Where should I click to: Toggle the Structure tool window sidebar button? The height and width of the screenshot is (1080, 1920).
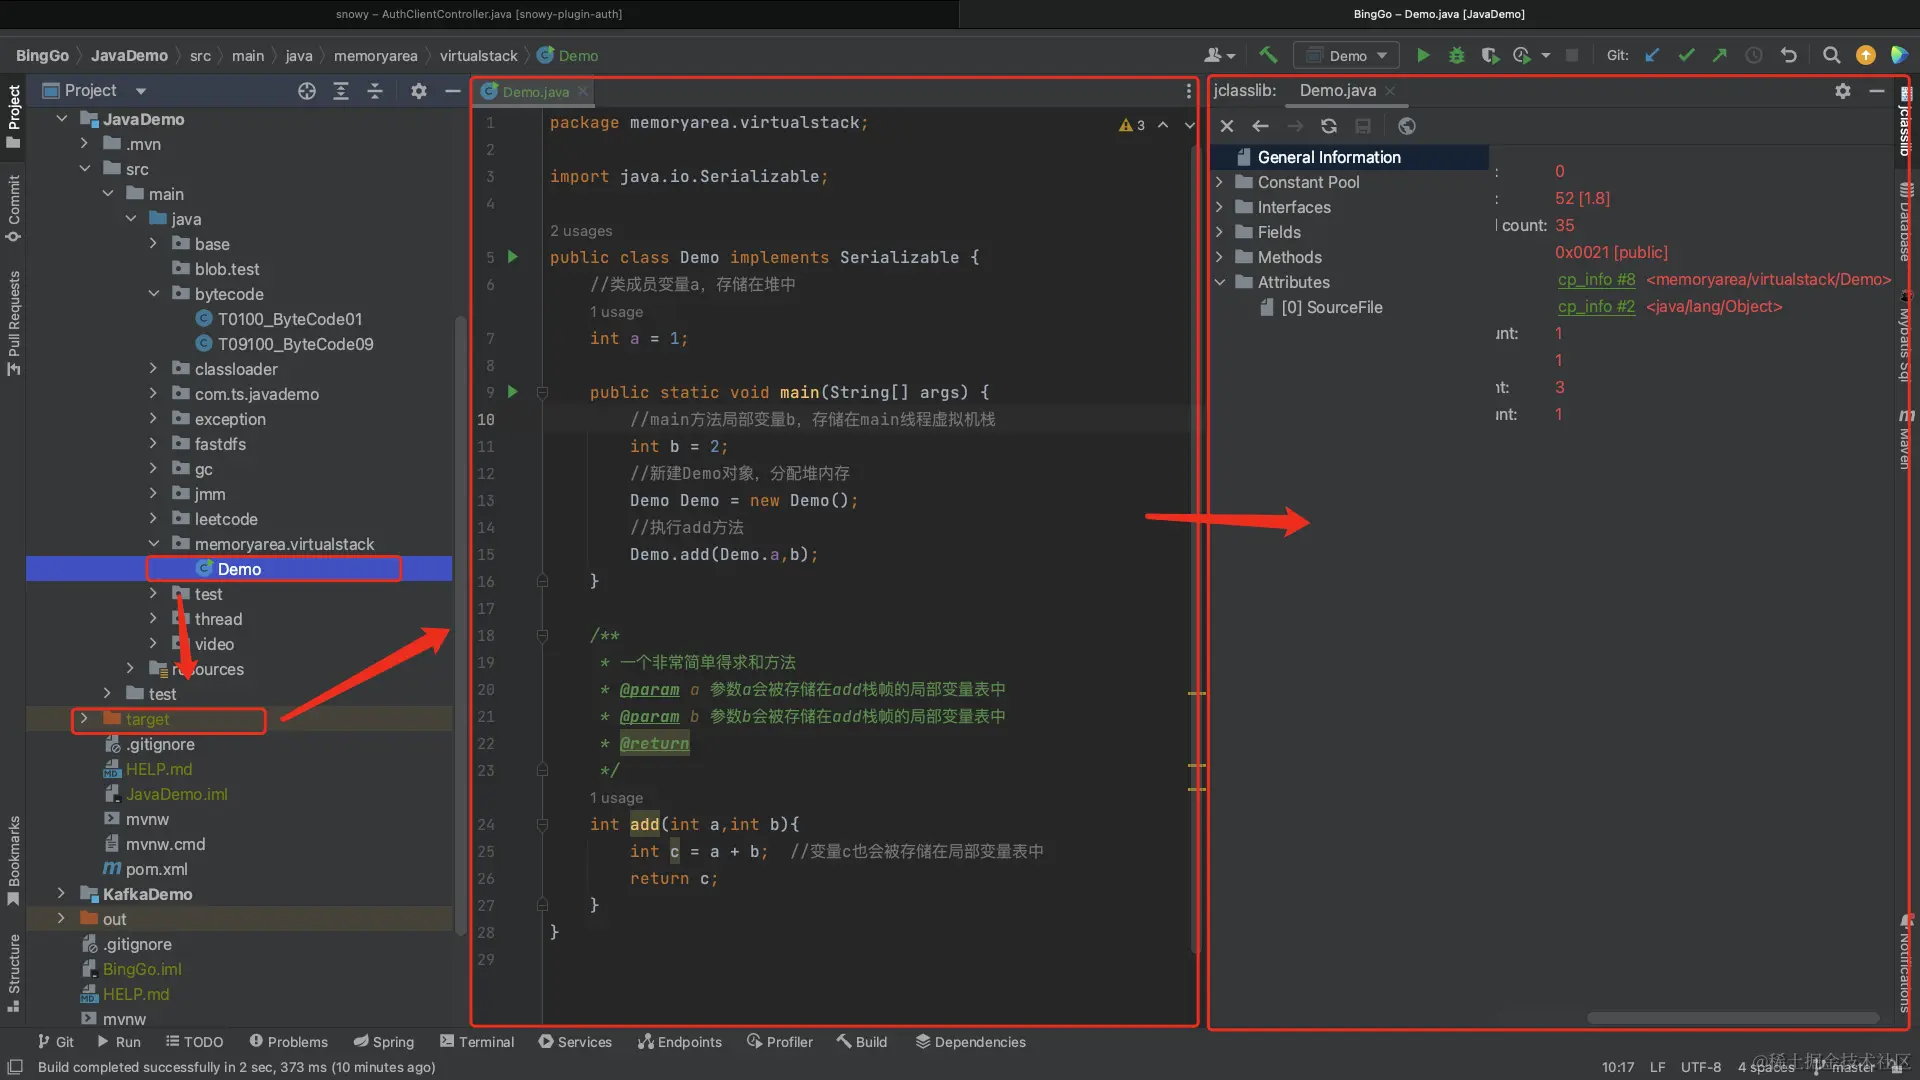pos(14,970)
